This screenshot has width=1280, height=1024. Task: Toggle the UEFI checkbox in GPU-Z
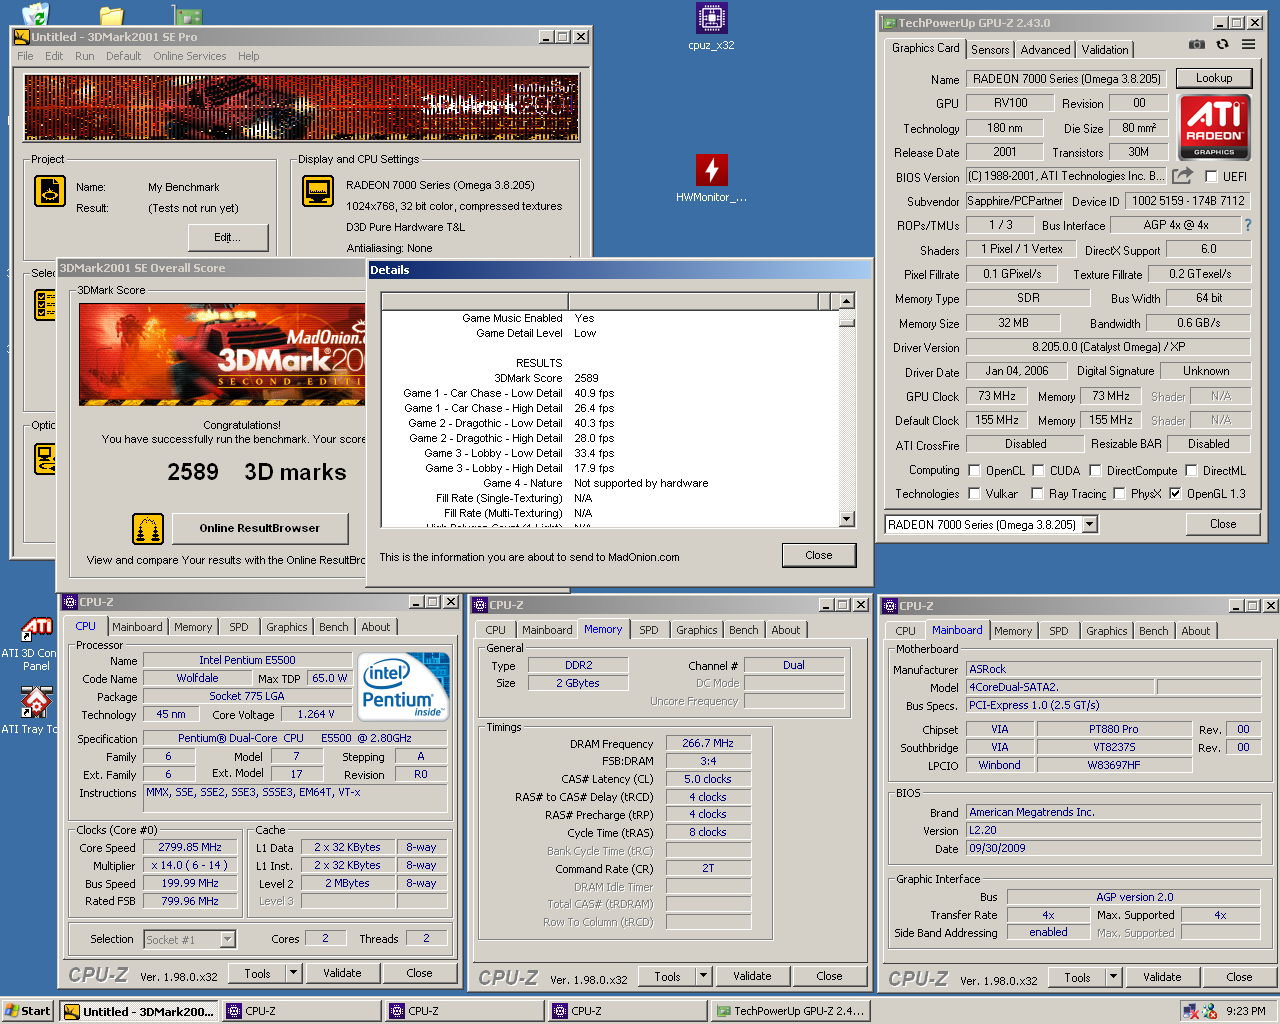point(1211,177)
